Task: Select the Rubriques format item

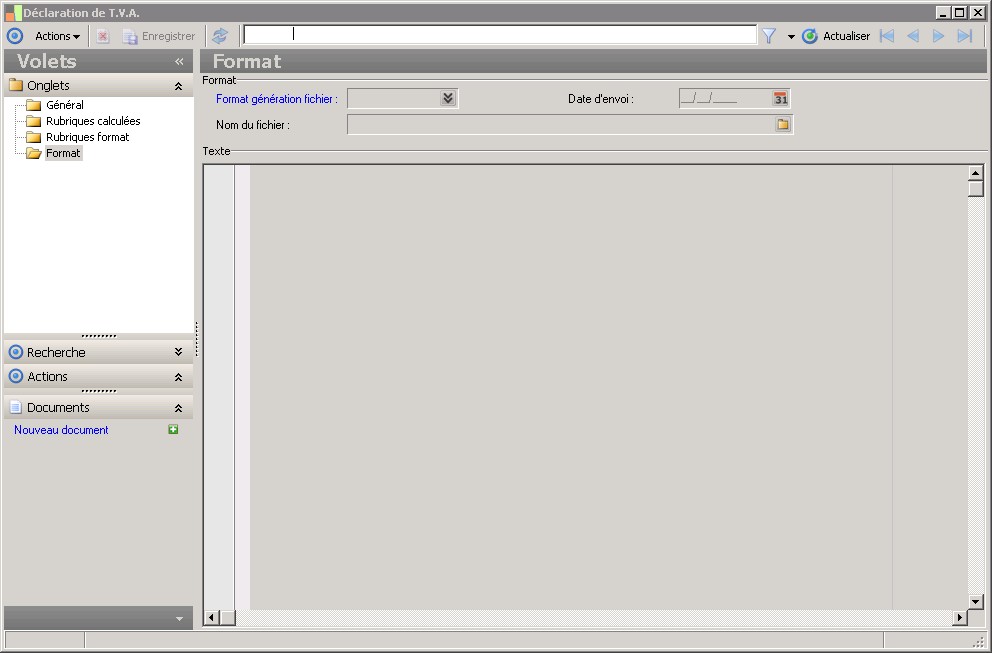Action: (x=87, y=137)
